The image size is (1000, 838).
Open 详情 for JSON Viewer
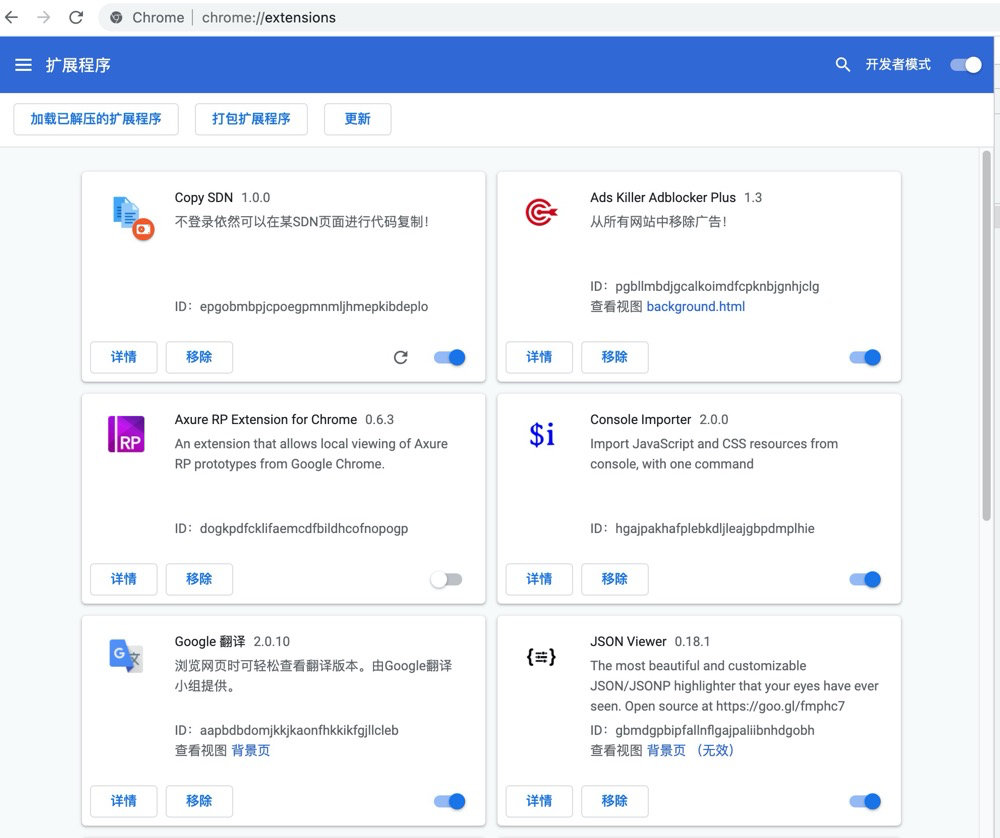tap(539, 801)
